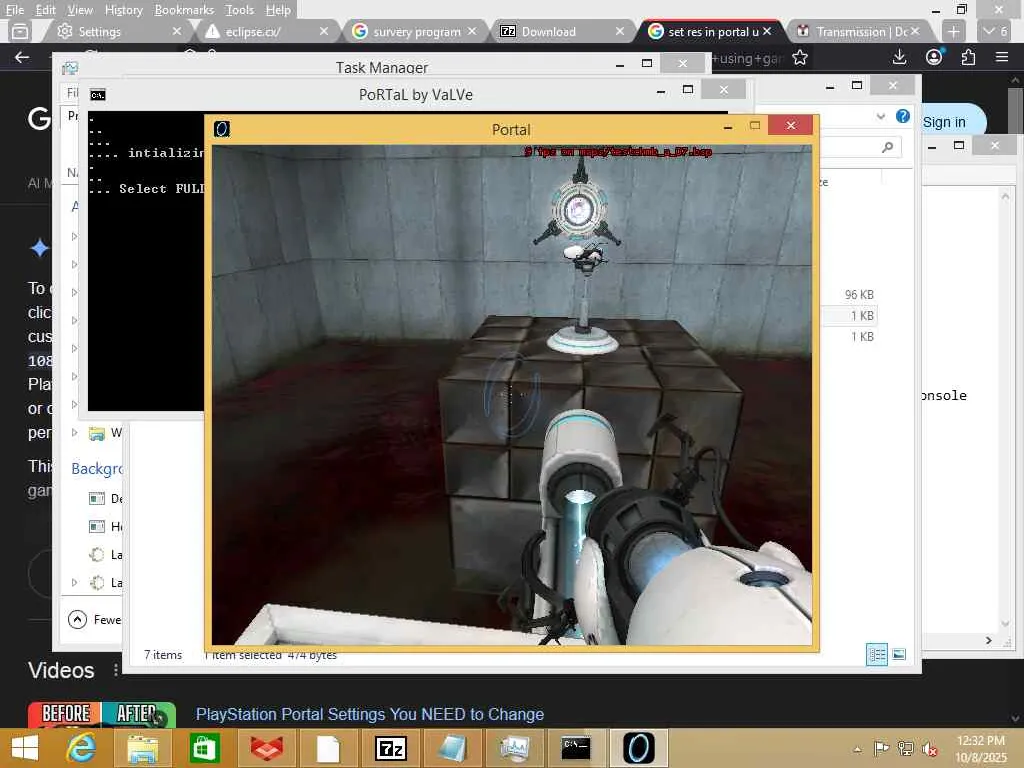Open File Explorer from the taskbar
This screenshot has width=1024, height=768.
point(142,748)
